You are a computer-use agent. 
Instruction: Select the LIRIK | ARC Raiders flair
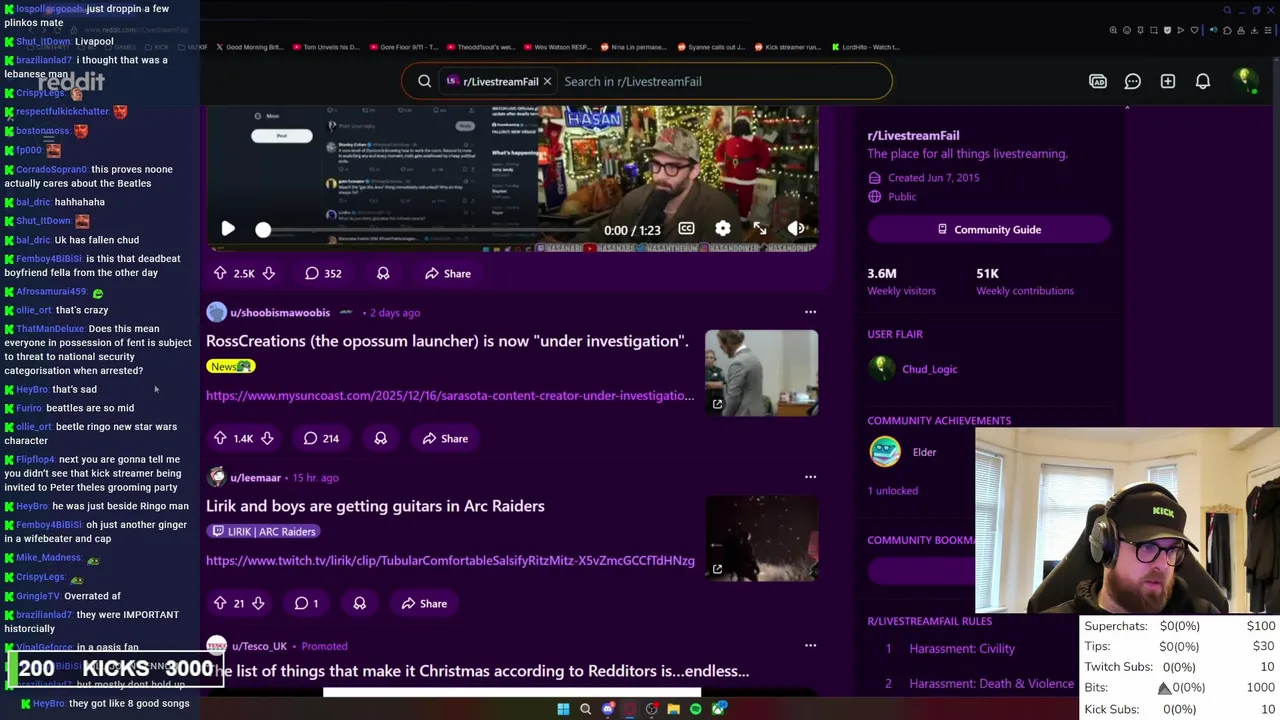coord(263,531)
